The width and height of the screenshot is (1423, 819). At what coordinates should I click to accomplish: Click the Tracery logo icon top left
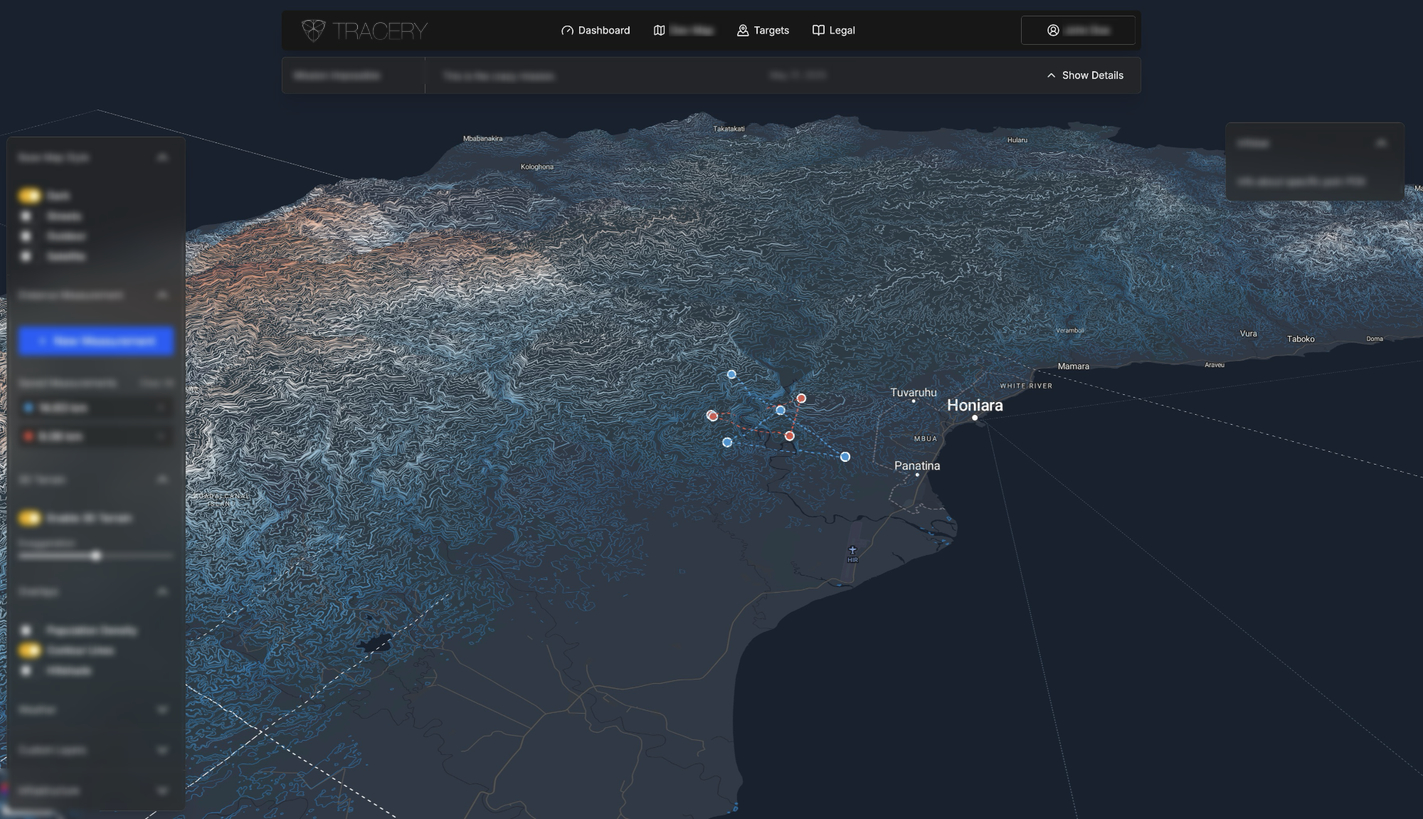[313, 30]
